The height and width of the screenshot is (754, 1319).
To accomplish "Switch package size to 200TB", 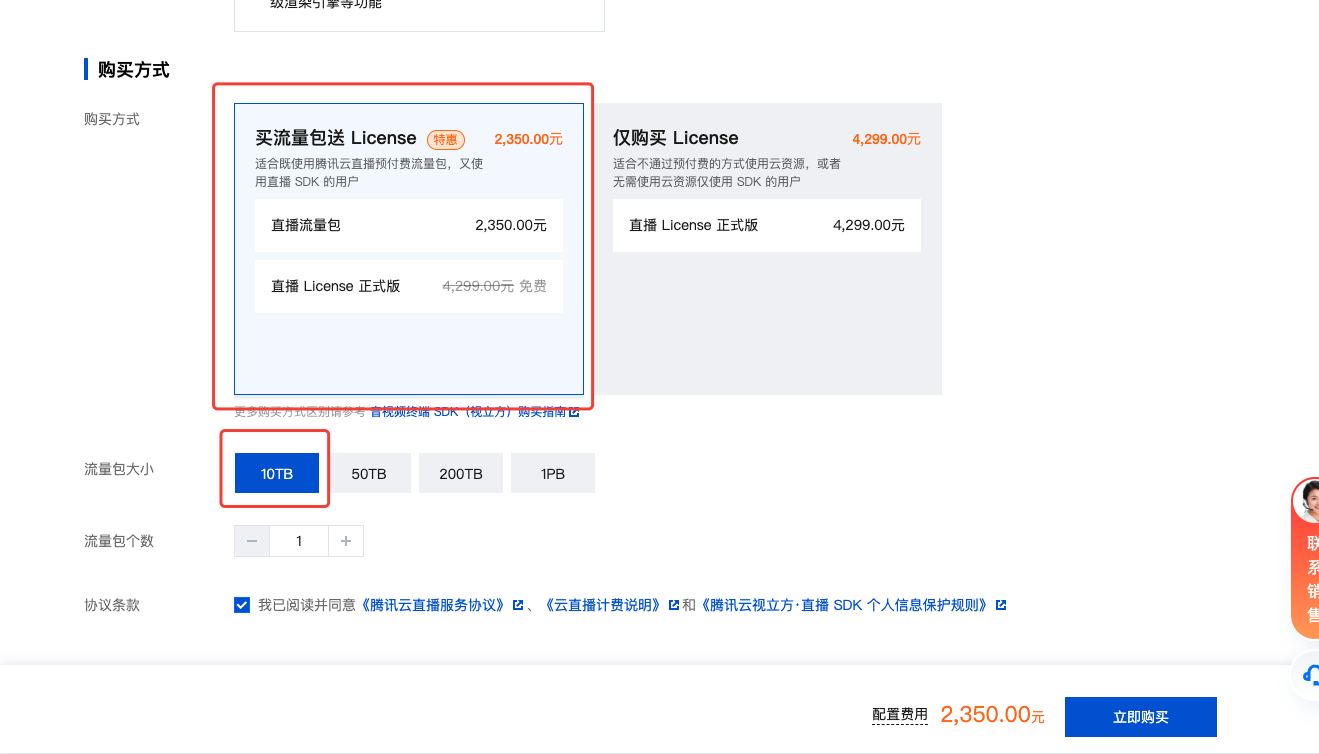I will pos(460,473).
